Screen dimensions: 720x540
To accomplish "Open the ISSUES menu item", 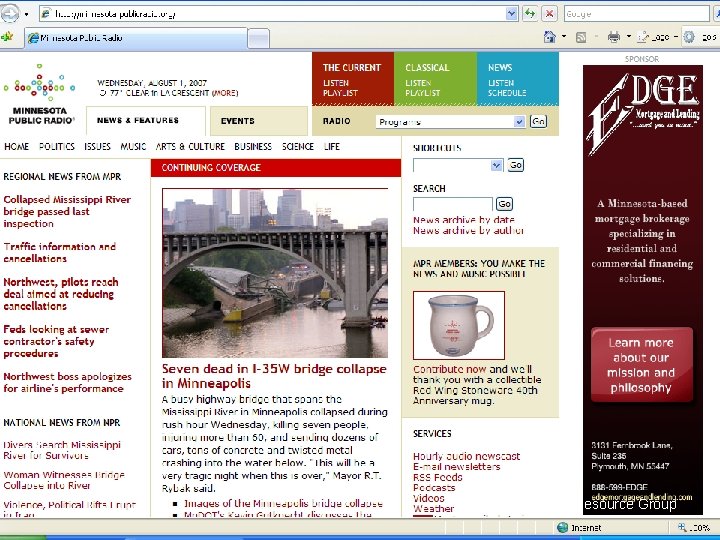I will pos(97,146).
